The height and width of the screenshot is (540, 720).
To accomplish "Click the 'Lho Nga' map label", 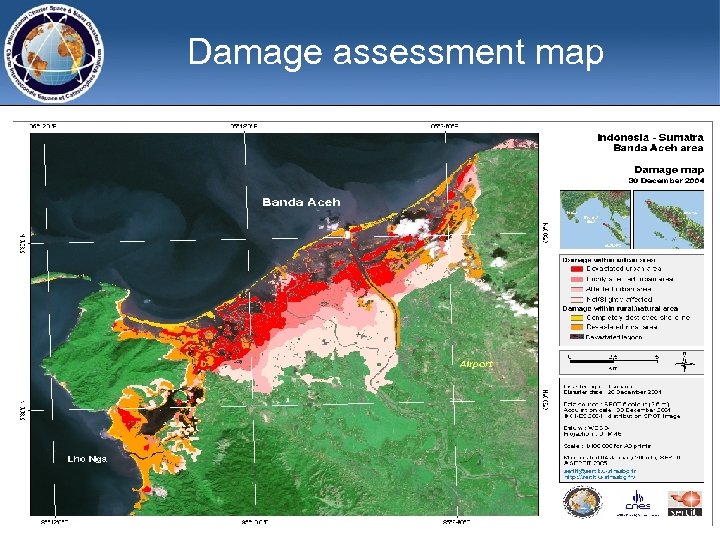I will tap(87, 459).
